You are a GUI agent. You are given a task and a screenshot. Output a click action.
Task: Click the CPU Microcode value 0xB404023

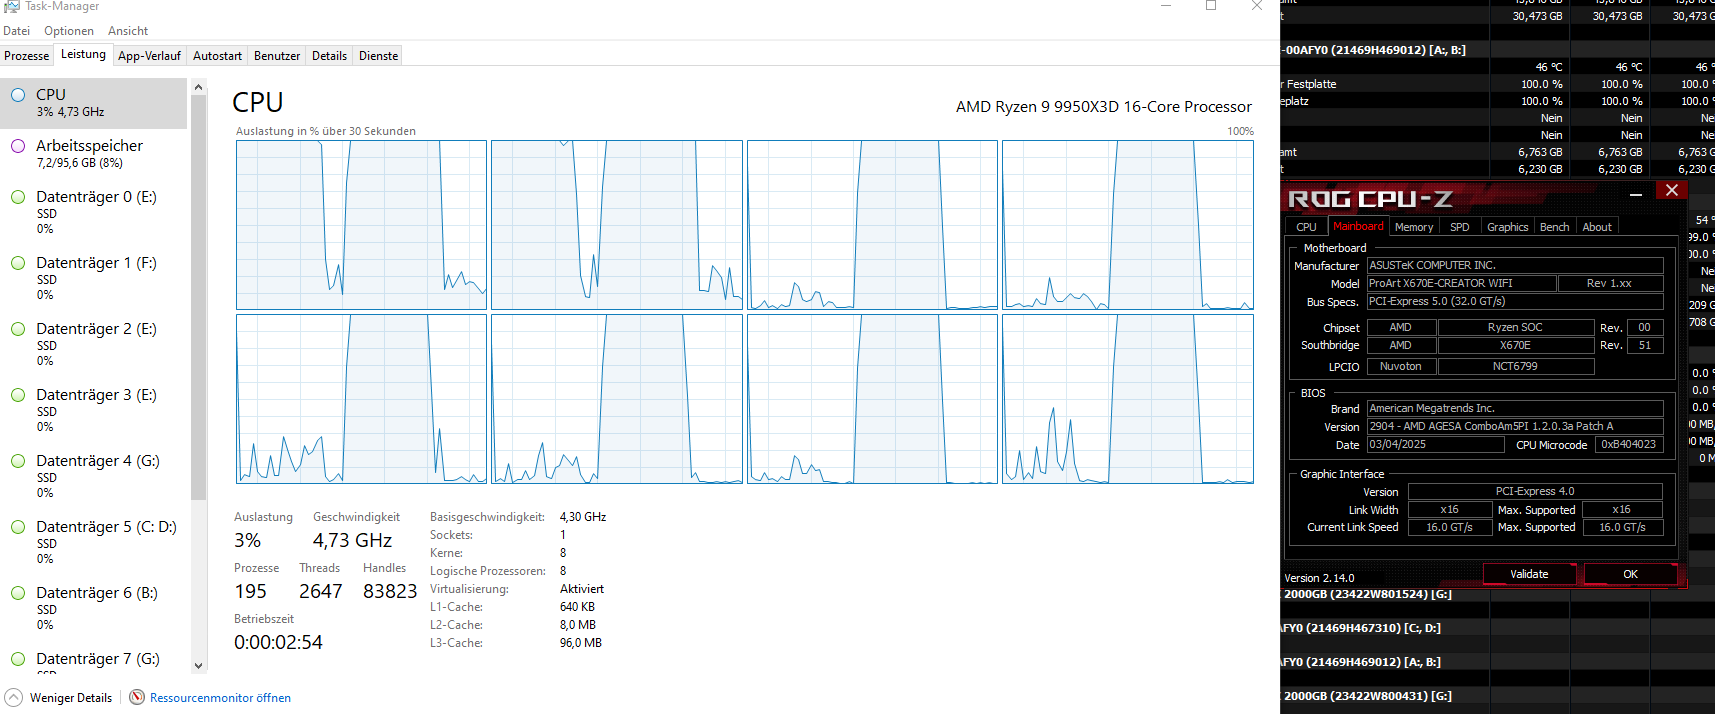(x=1628, y=444)
